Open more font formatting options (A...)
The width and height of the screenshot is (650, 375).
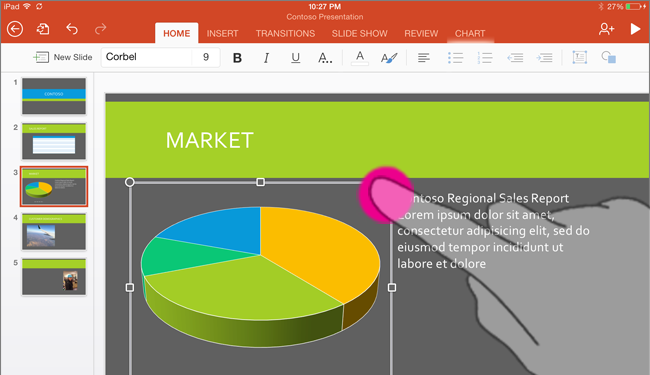[325, 58]
